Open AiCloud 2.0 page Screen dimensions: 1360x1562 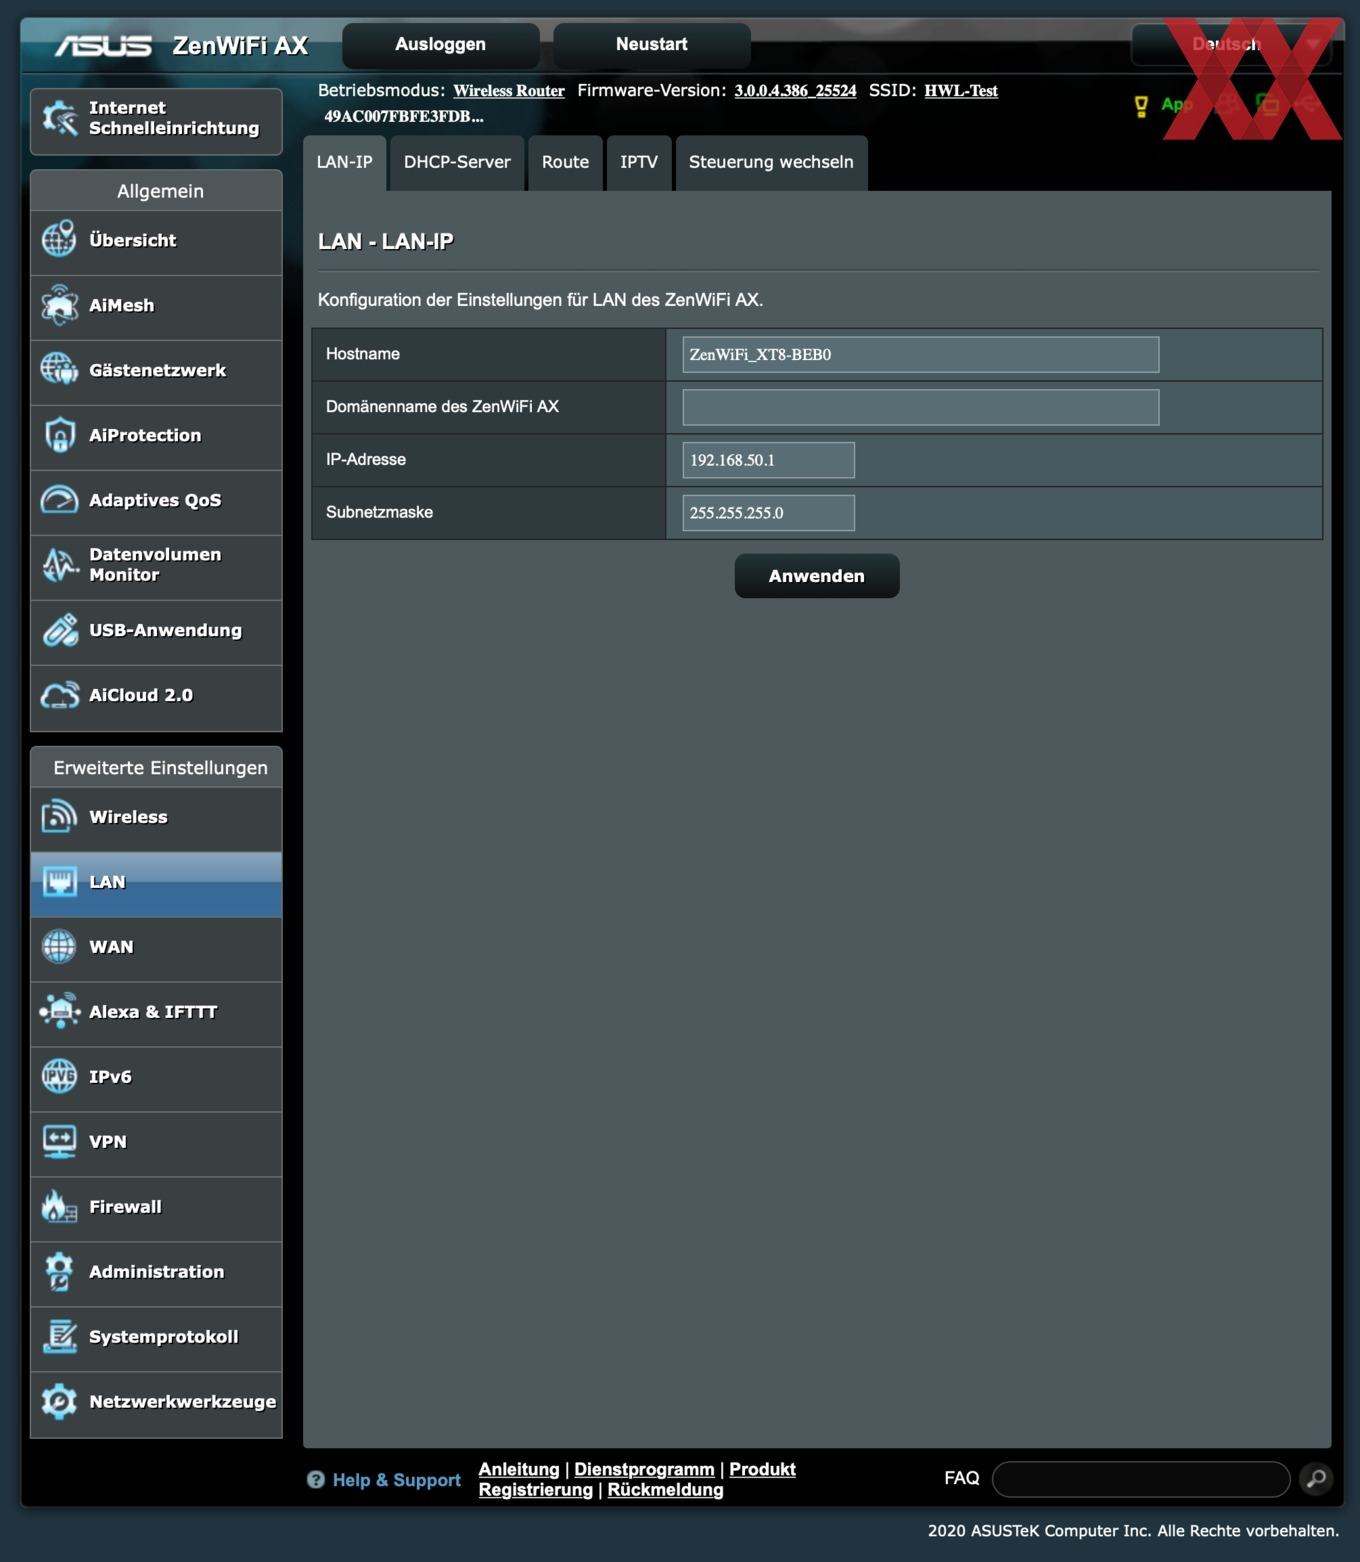click(x=156, y=696)
